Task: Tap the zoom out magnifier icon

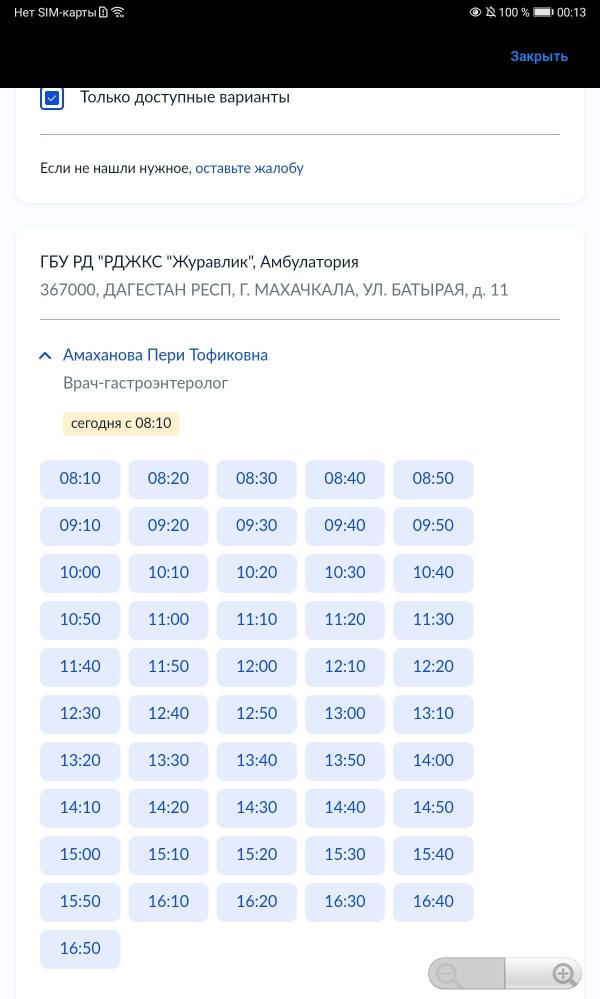Action: [450, 974]
